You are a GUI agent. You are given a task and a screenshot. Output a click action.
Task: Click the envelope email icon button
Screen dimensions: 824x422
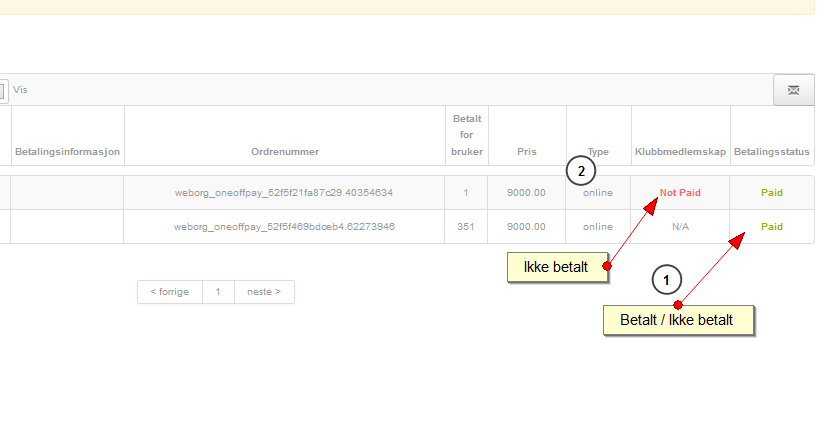[794, 90]
